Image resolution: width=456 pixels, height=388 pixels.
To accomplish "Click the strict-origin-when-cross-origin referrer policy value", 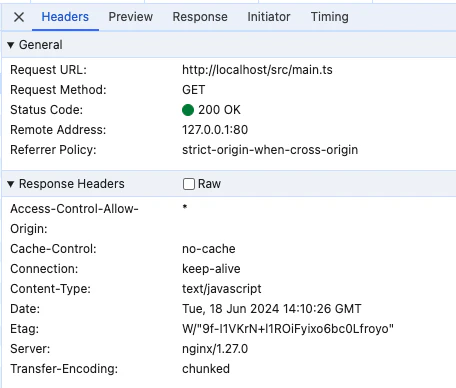I will pos(270,150).
